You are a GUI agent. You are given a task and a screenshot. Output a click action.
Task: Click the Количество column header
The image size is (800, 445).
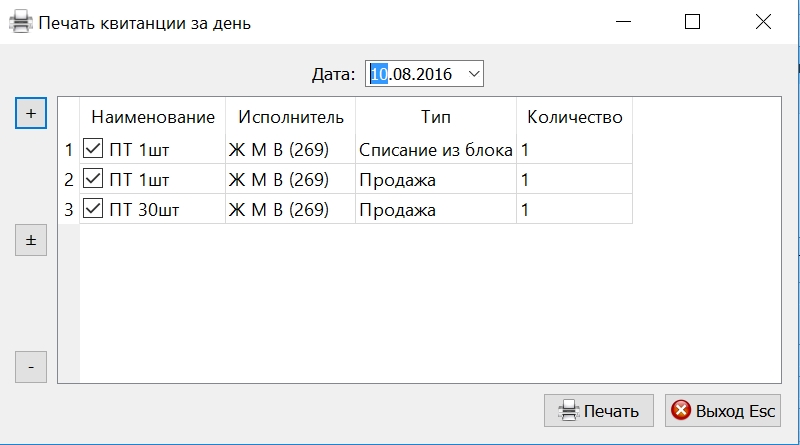click(x=574, y=117)
